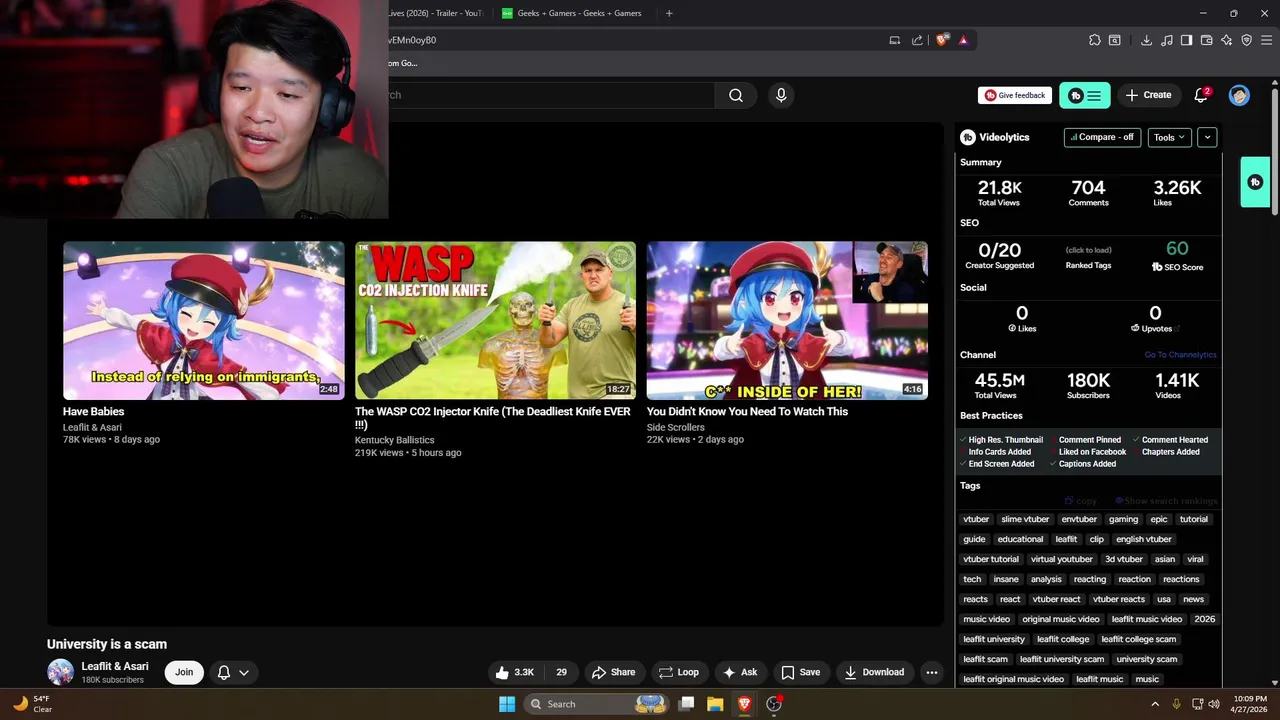Open the Side Scrollers channel link
1280x720 pixels.
675,427
